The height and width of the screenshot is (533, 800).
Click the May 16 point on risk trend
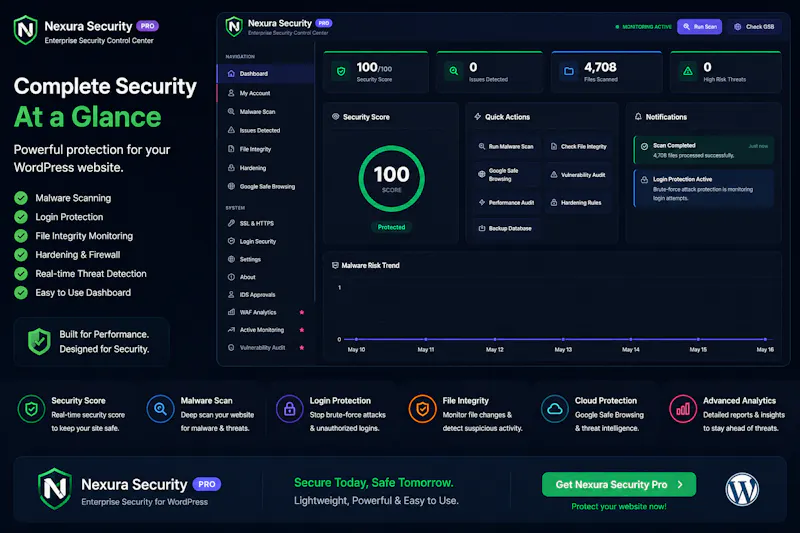click(765, 339)
